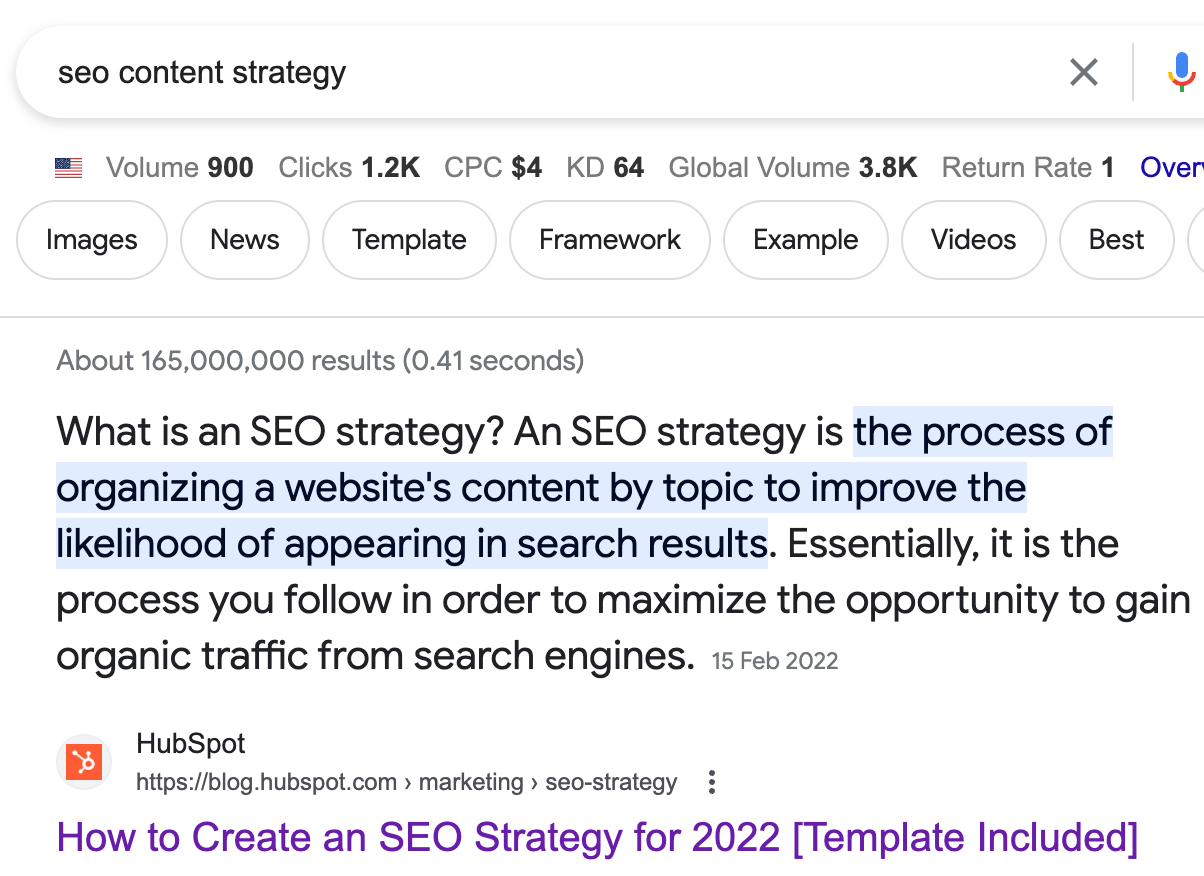Image resolution: width=1204 pixels, height=876 pixels.
Task: Open the "Videos" search filter
Action: click(973, 240)
